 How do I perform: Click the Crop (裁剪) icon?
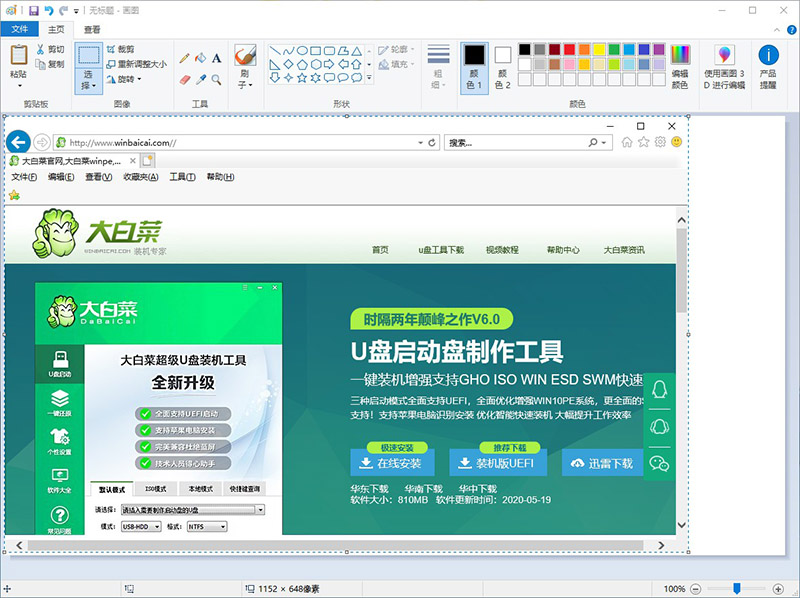(x=110, y=49)
